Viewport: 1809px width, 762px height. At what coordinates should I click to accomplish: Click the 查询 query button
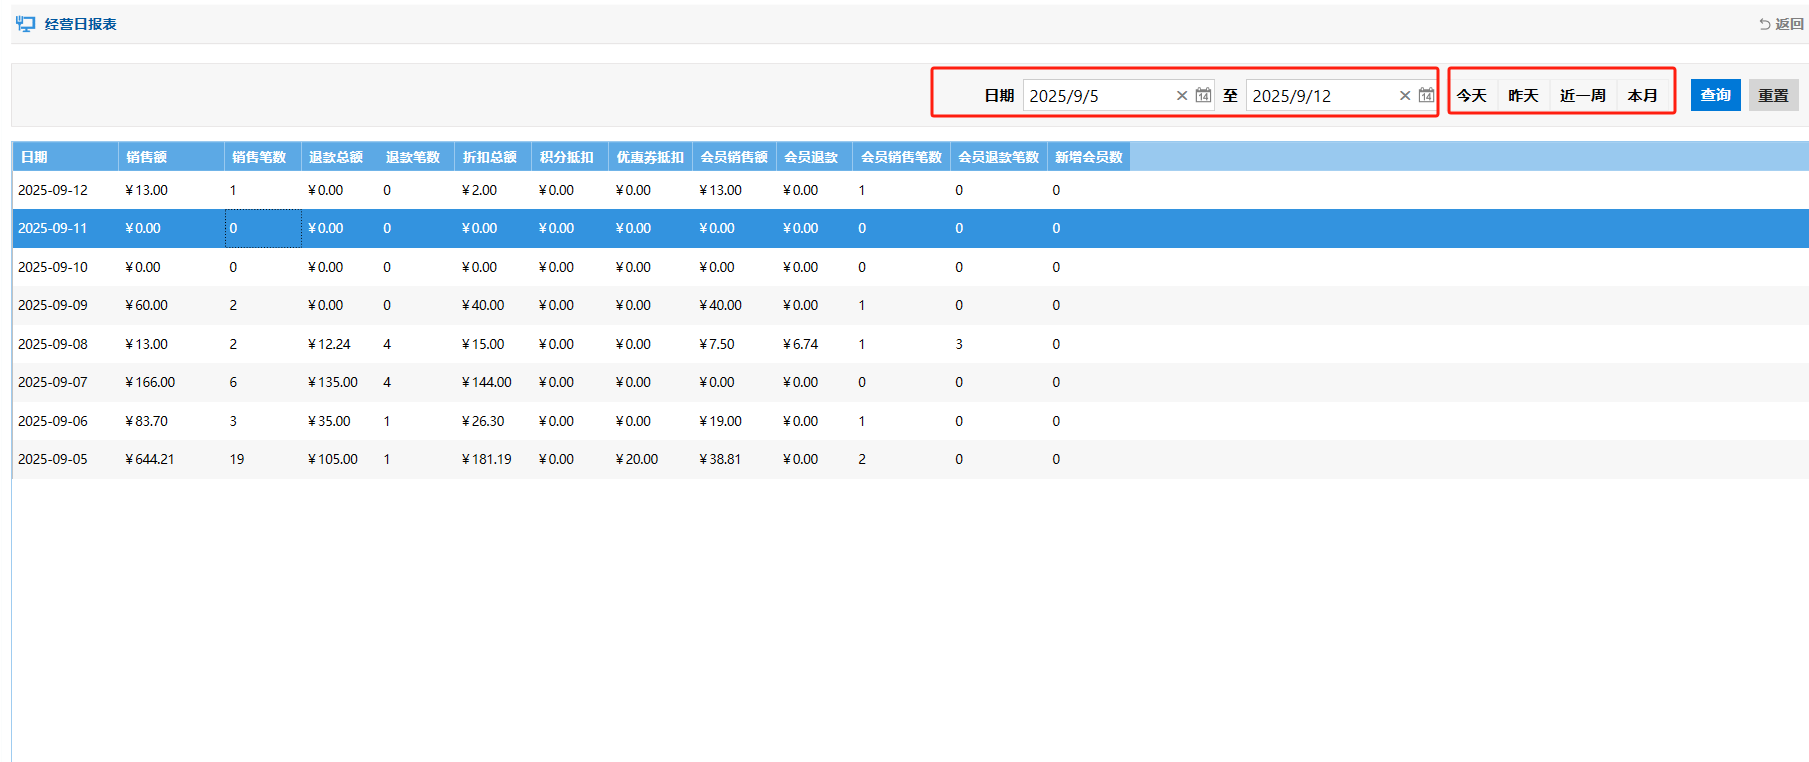[1715, 95]
